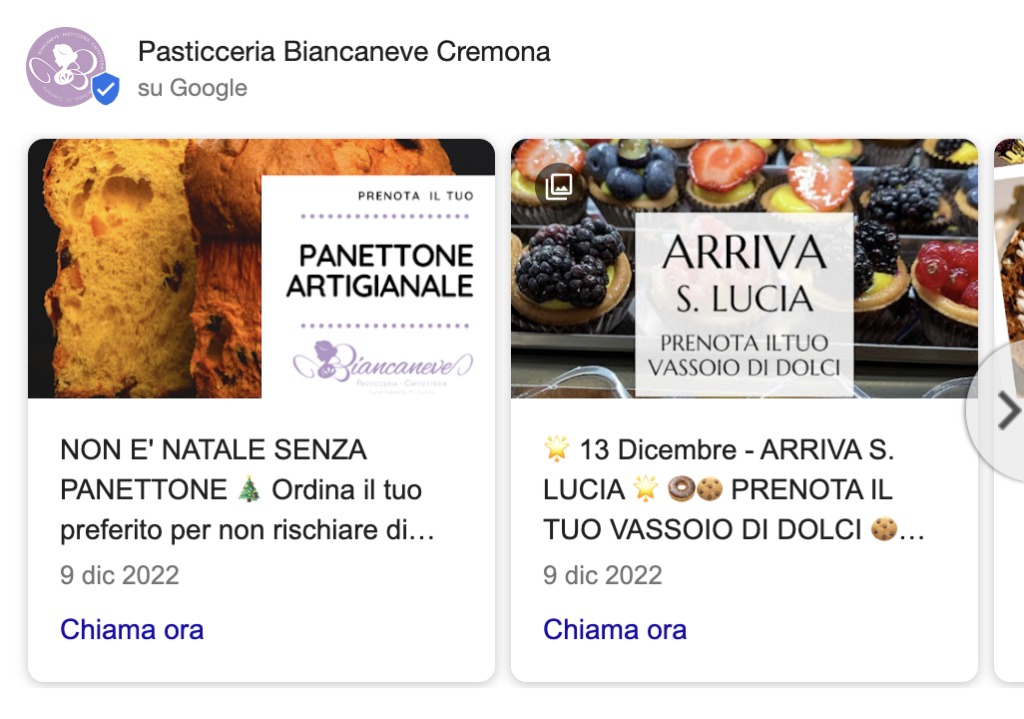
Task: Click Chiama ora under the panettone post
Action: (132, 630)
